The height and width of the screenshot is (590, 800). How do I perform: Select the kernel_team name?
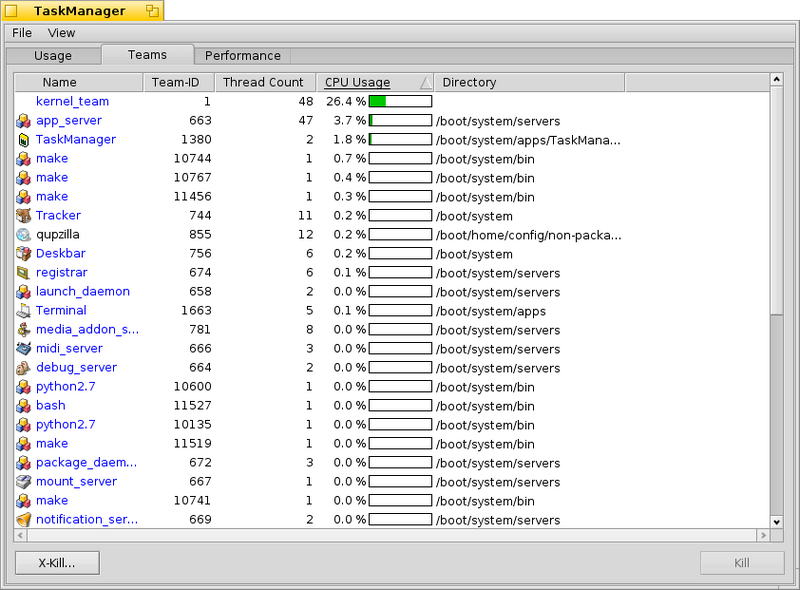(x=72, y=102)
